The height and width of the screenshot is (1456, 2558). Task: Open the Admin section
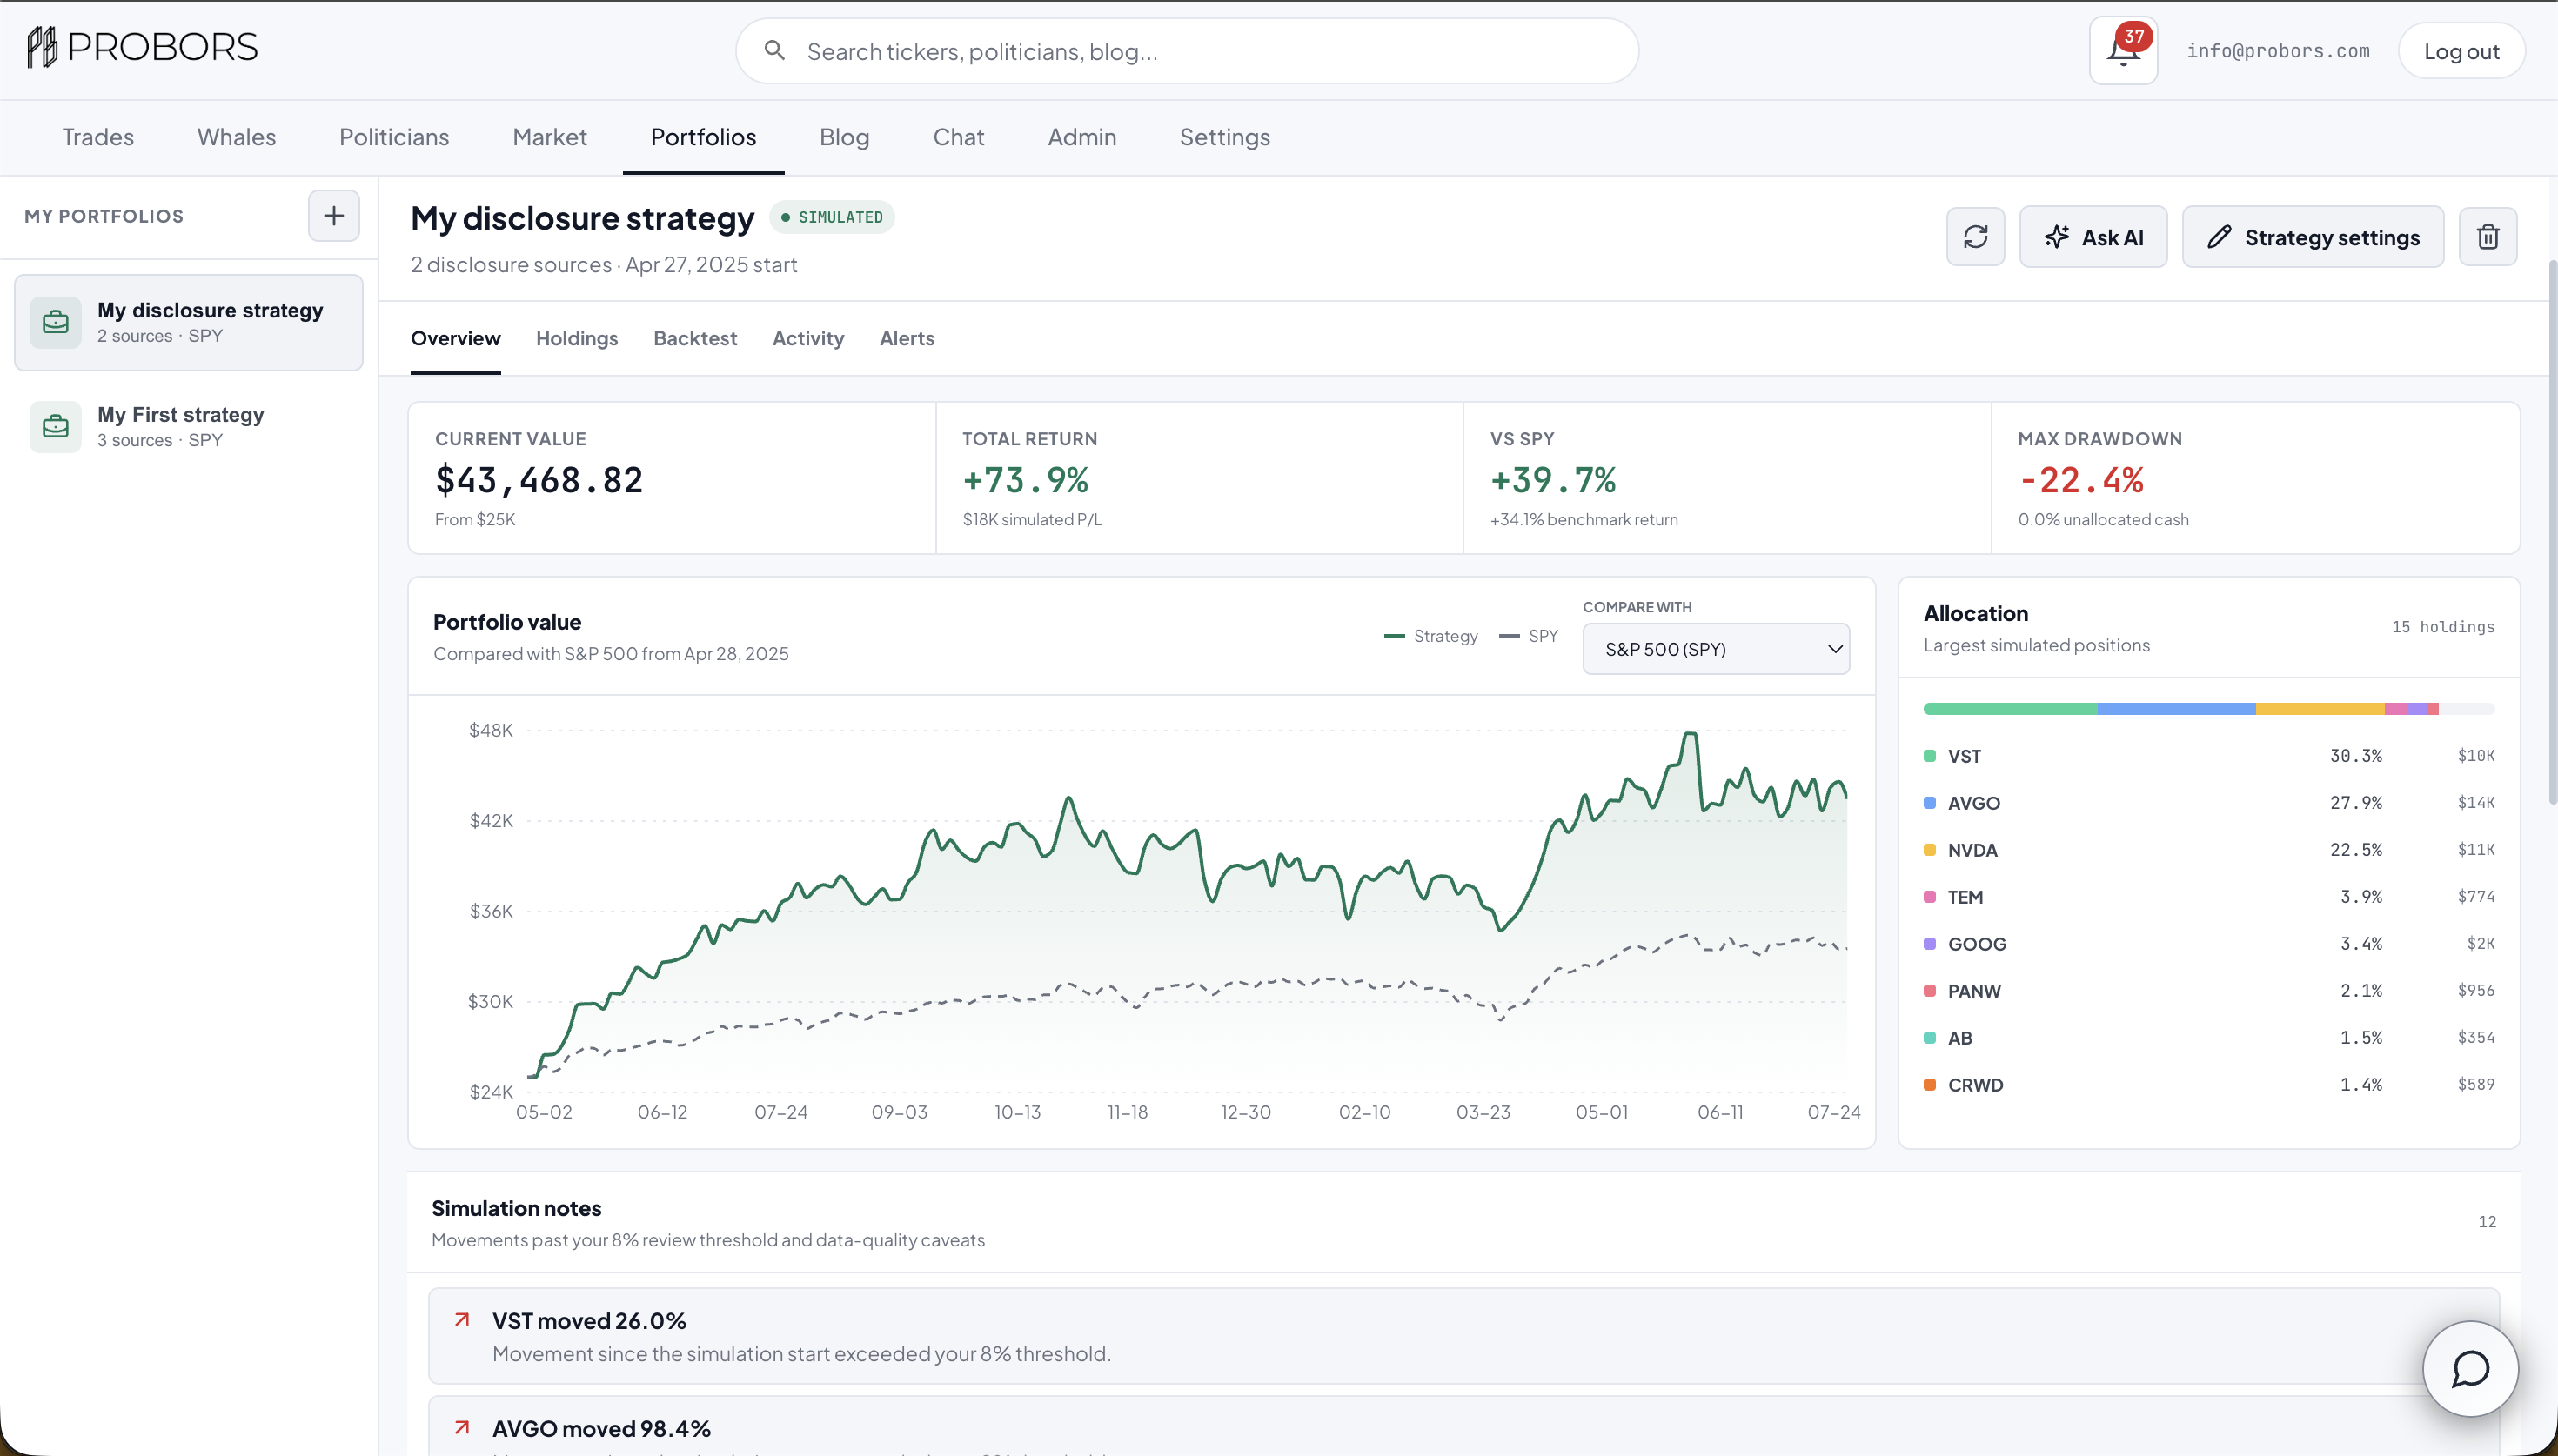point(1081,137)
